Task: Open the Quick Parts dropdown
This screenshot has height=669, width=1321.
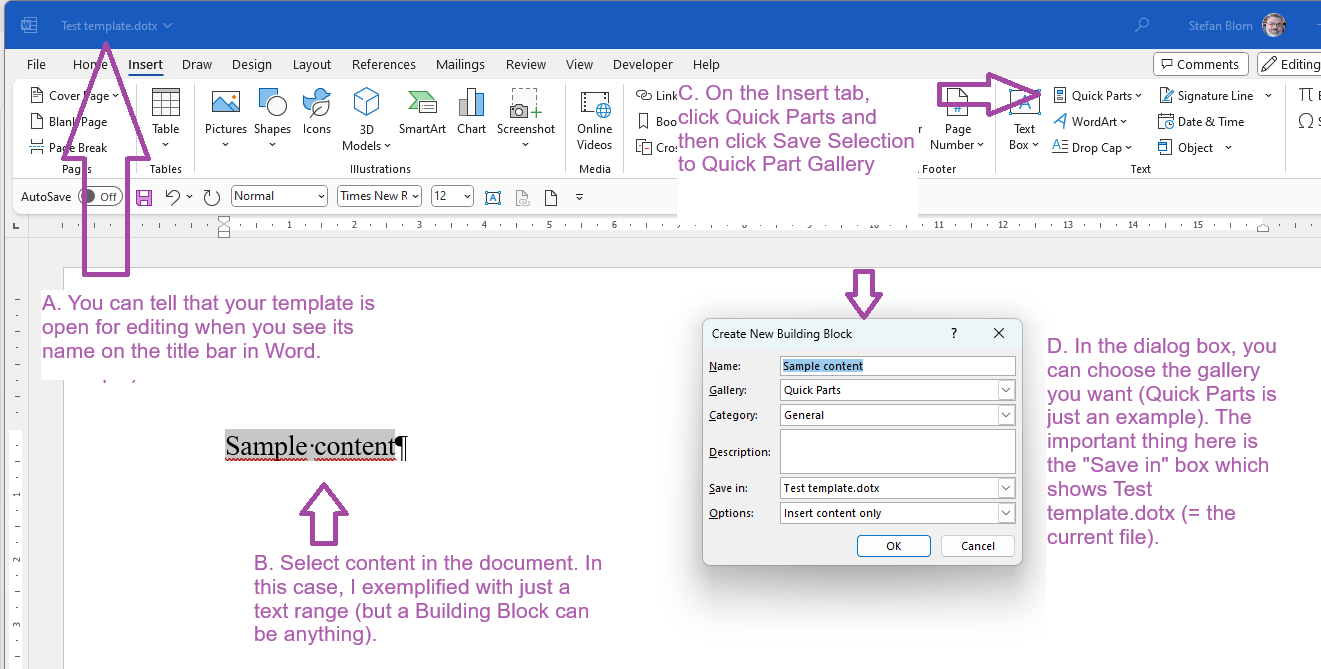Action: (1097, 96)
